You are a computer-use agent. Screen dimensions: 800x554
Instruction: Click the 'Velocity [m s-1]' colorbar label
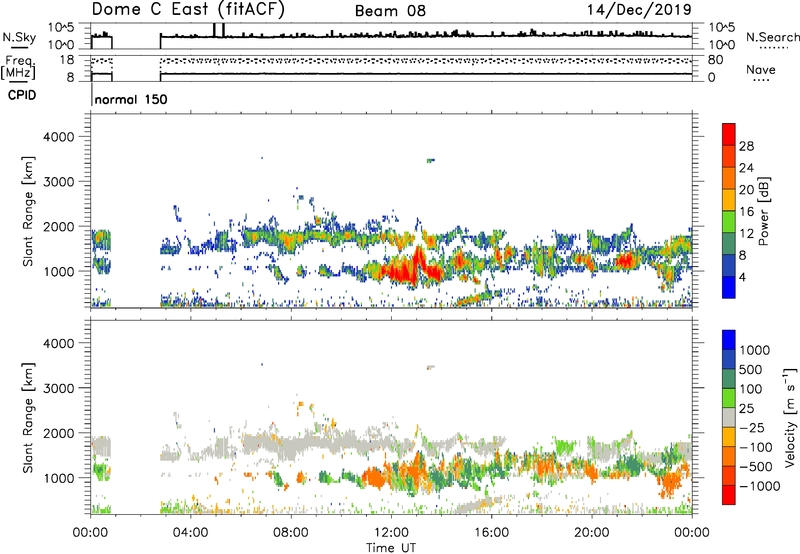(790, 417)
